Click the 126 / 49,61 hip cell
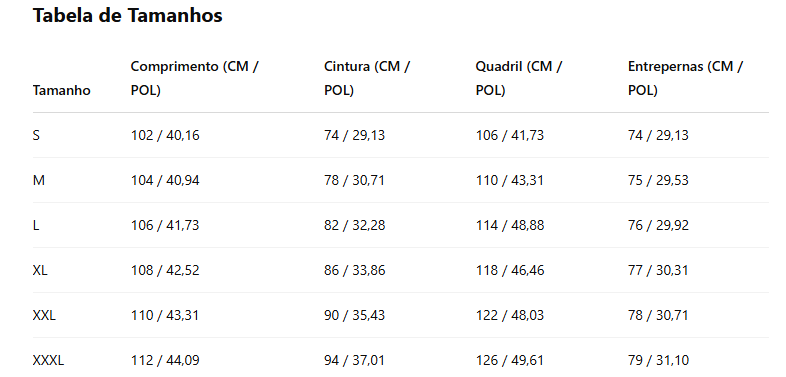 click(x=510, y=360)
